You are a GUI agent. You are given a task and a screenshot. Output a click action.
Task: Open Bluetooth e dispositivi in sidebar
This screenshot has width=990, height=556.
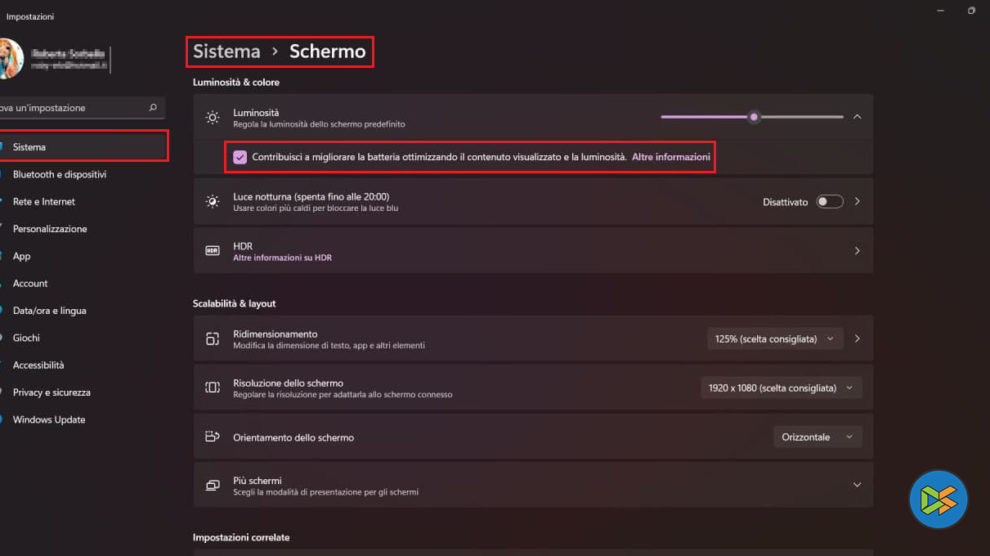[x=59, y=174]
